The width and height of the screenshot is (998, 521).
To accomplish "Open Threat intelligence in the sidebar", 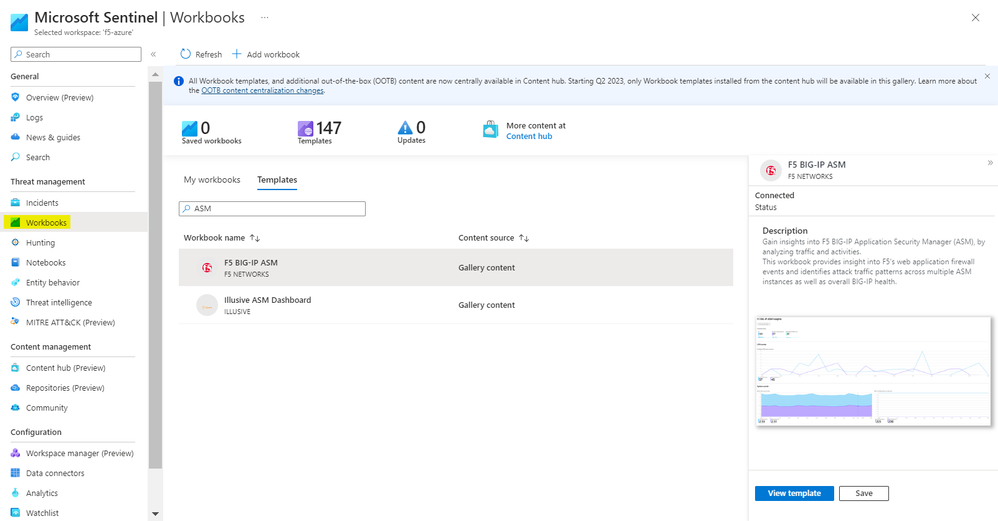I will click(x=58, y=303).
